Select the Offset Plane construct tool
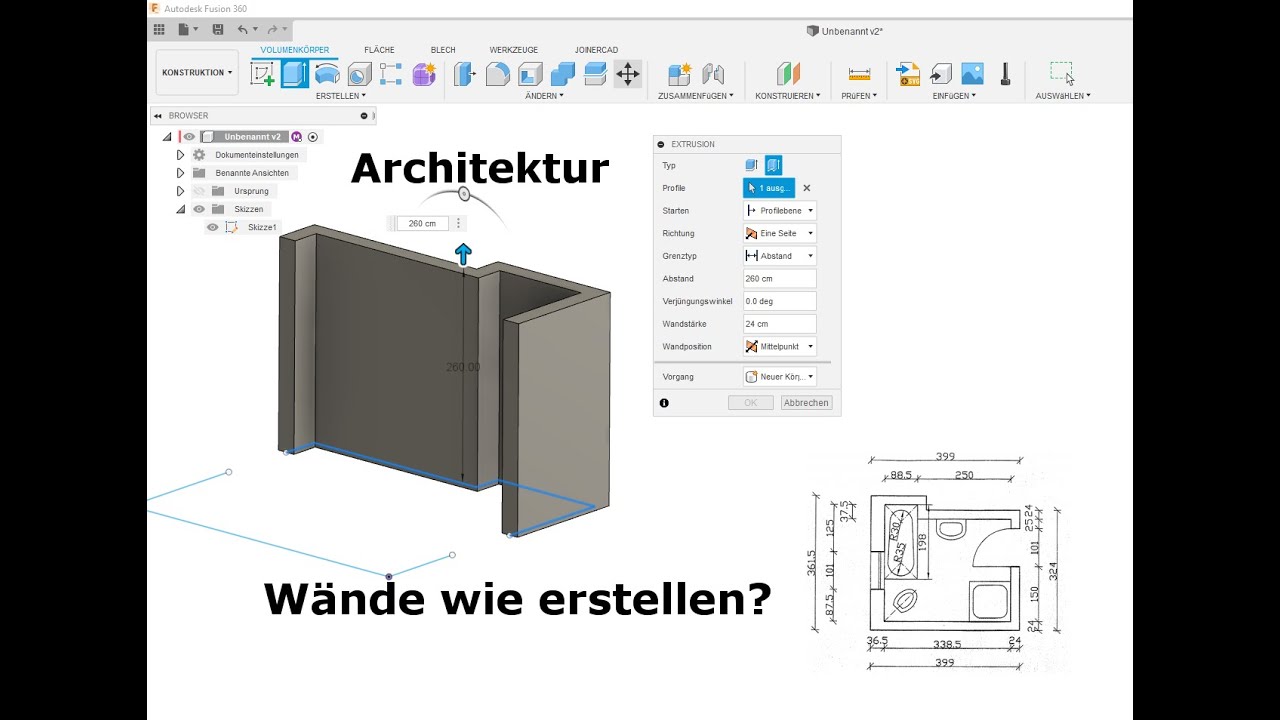Viewport: 1280px width, 720px height. [788, 74]
